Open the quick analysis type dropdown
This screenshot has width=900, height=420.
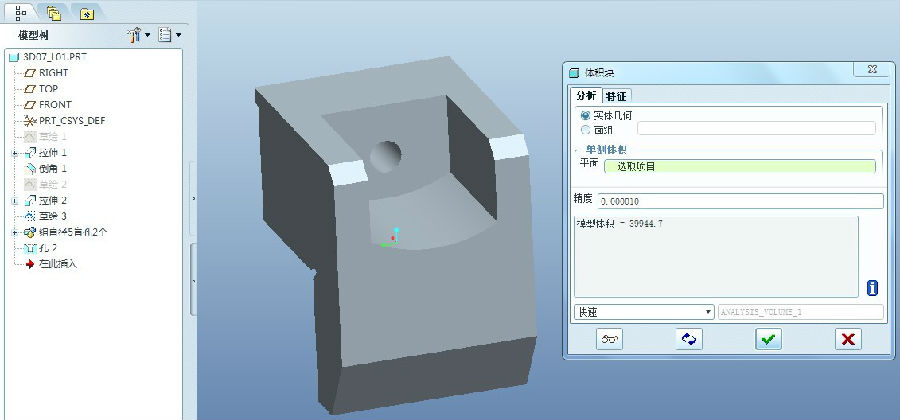point(643,312)
